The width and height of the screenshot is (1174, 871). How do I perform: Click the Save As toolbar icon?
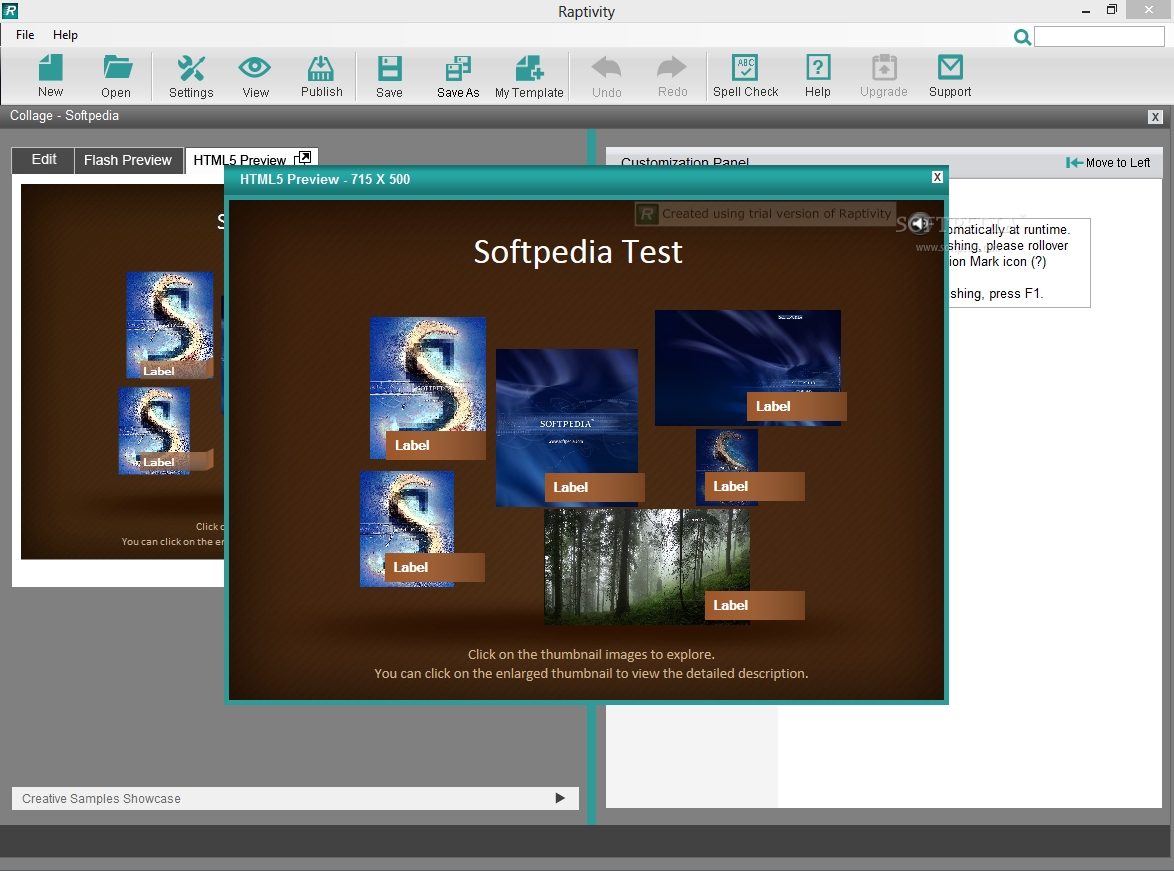(x=457, y=76)
